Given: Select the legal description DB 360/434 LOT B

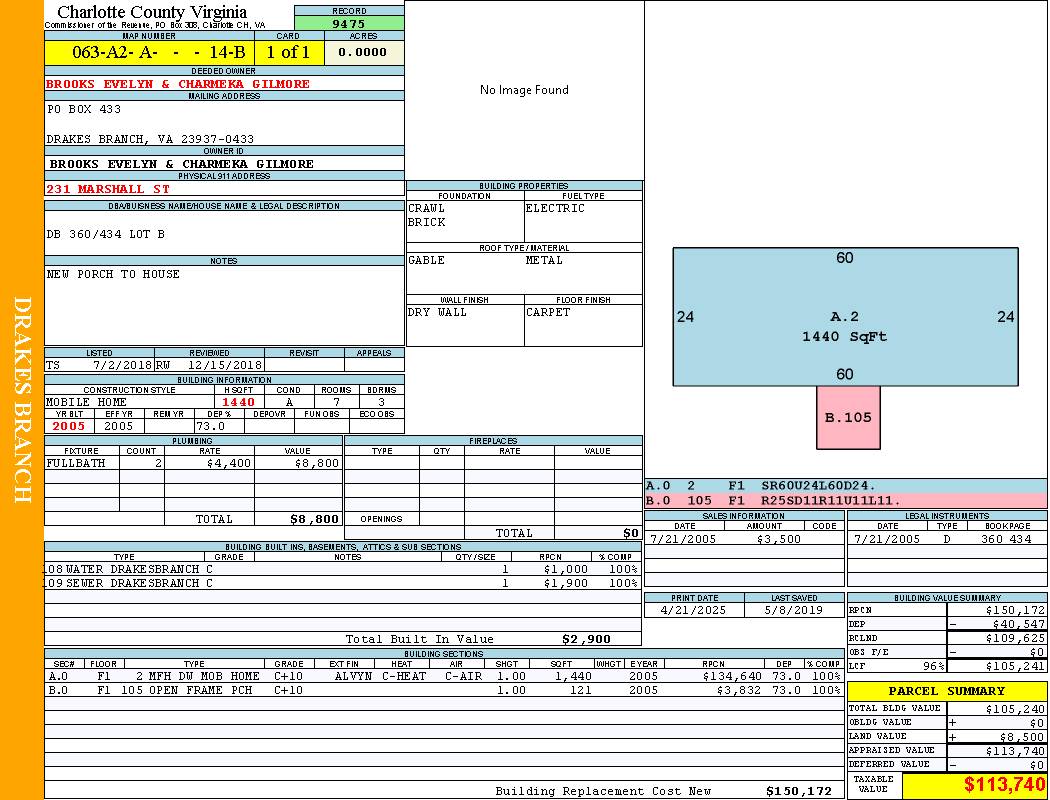Looking at the screenshot, I should point(106,234).
